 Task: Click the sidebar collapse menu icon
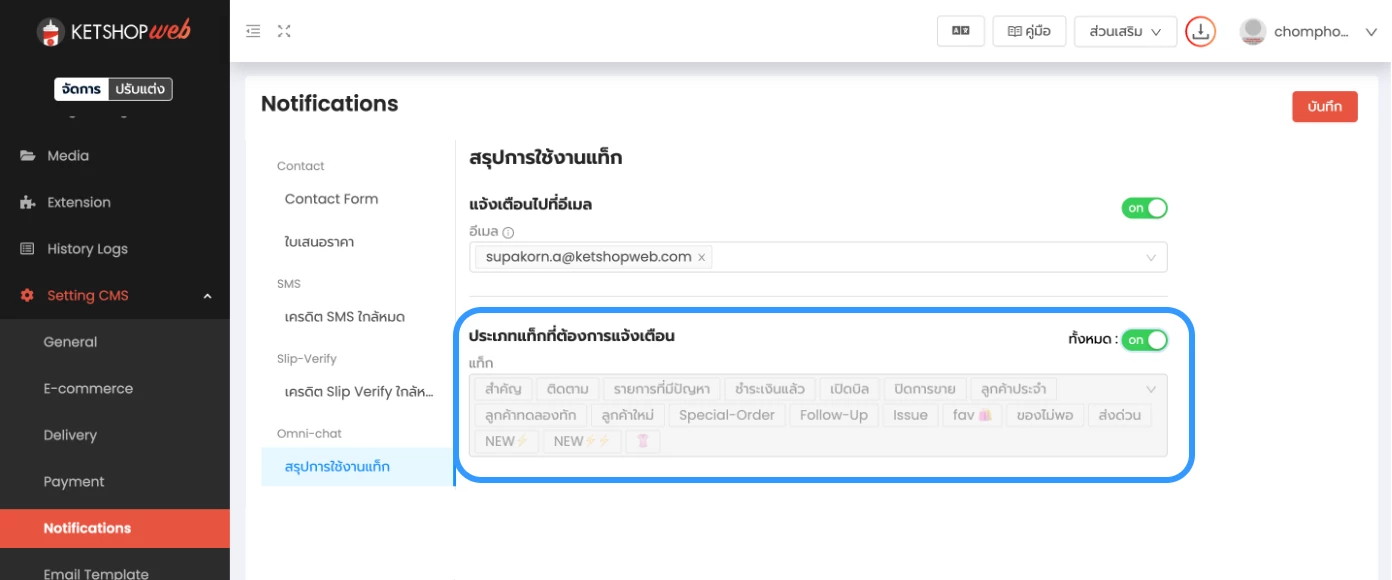[254, 31]
